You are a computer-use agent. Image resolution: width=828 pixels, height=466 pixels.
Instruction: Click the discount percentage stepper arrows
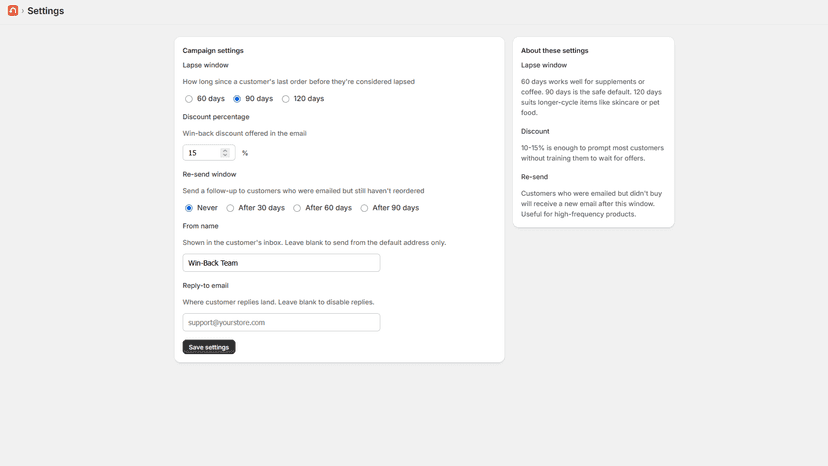click(225, 153)
